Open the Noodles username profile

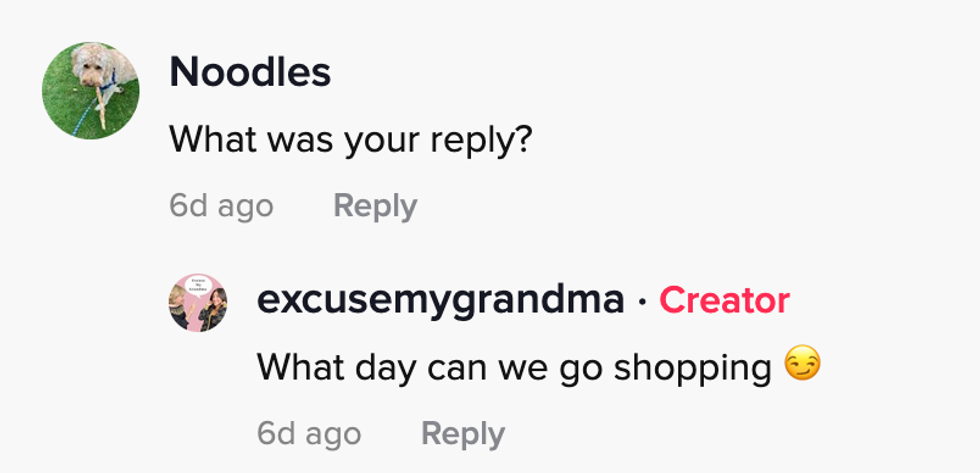click(x=250, y=72)
